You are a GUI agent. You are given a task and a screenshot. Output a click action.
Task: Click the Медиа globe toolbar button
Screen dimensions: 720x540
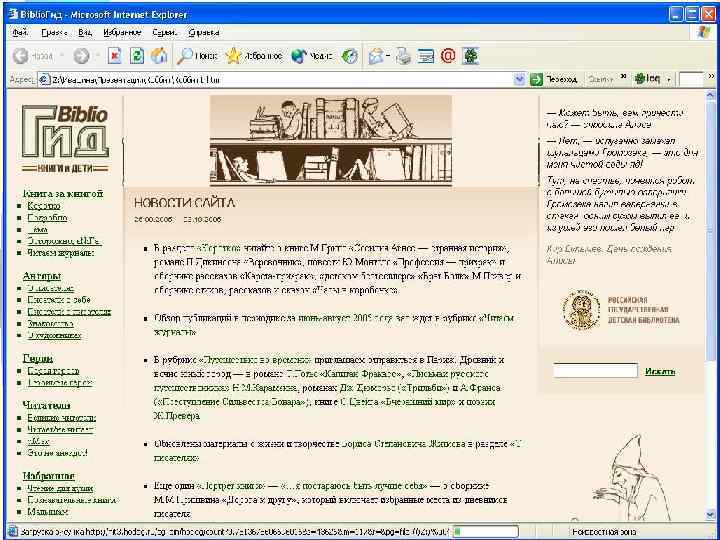(312, 56)
